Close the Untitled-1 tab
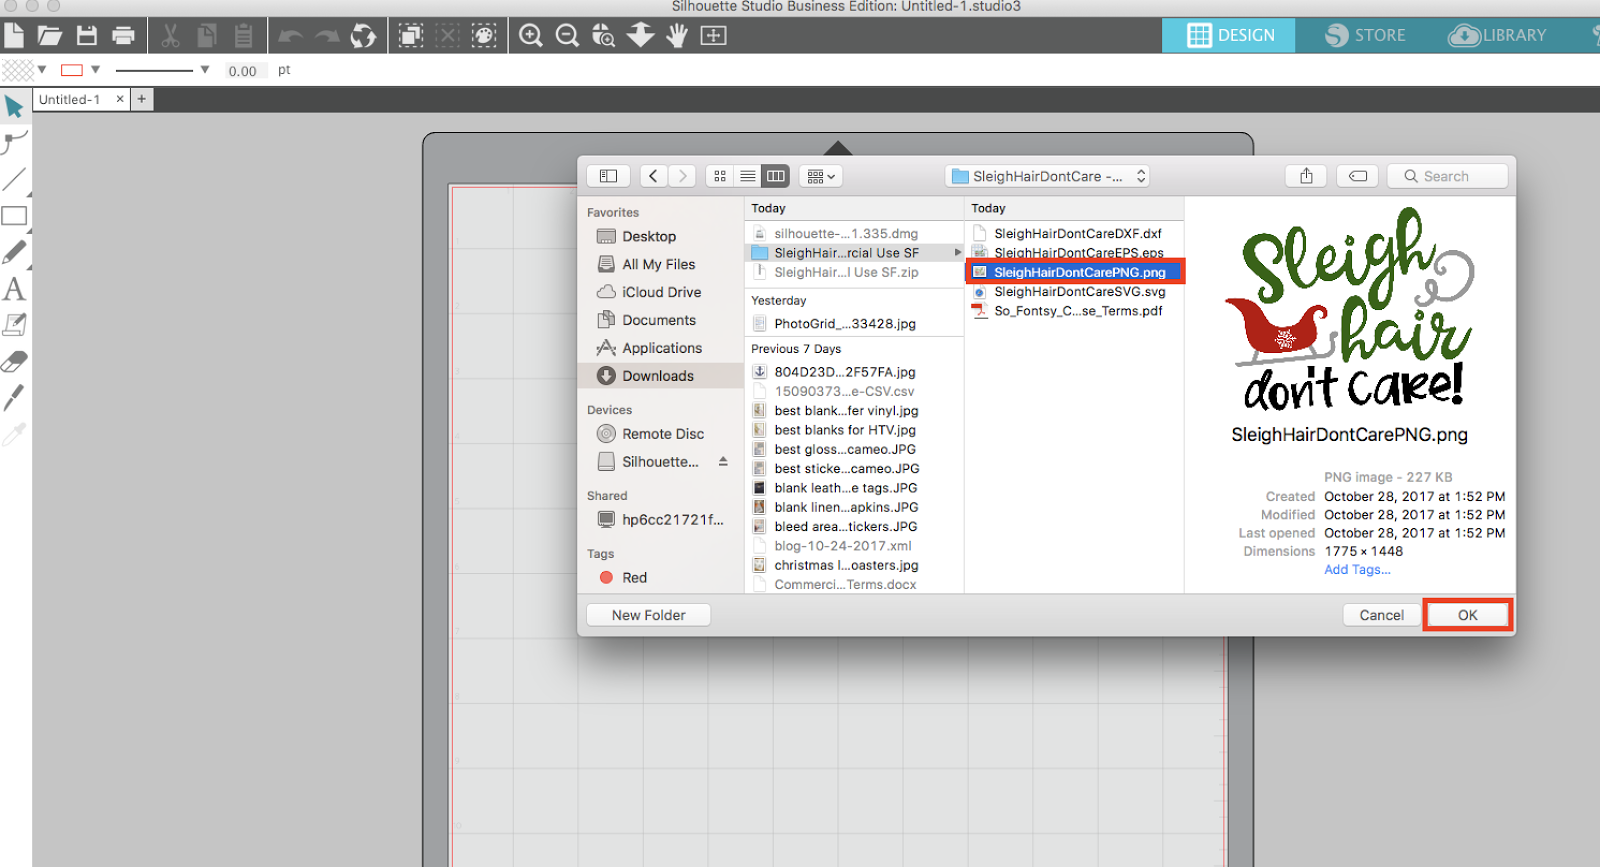Image resolution: width=1600 pixels, height=867 pixels. click(120, 99)
